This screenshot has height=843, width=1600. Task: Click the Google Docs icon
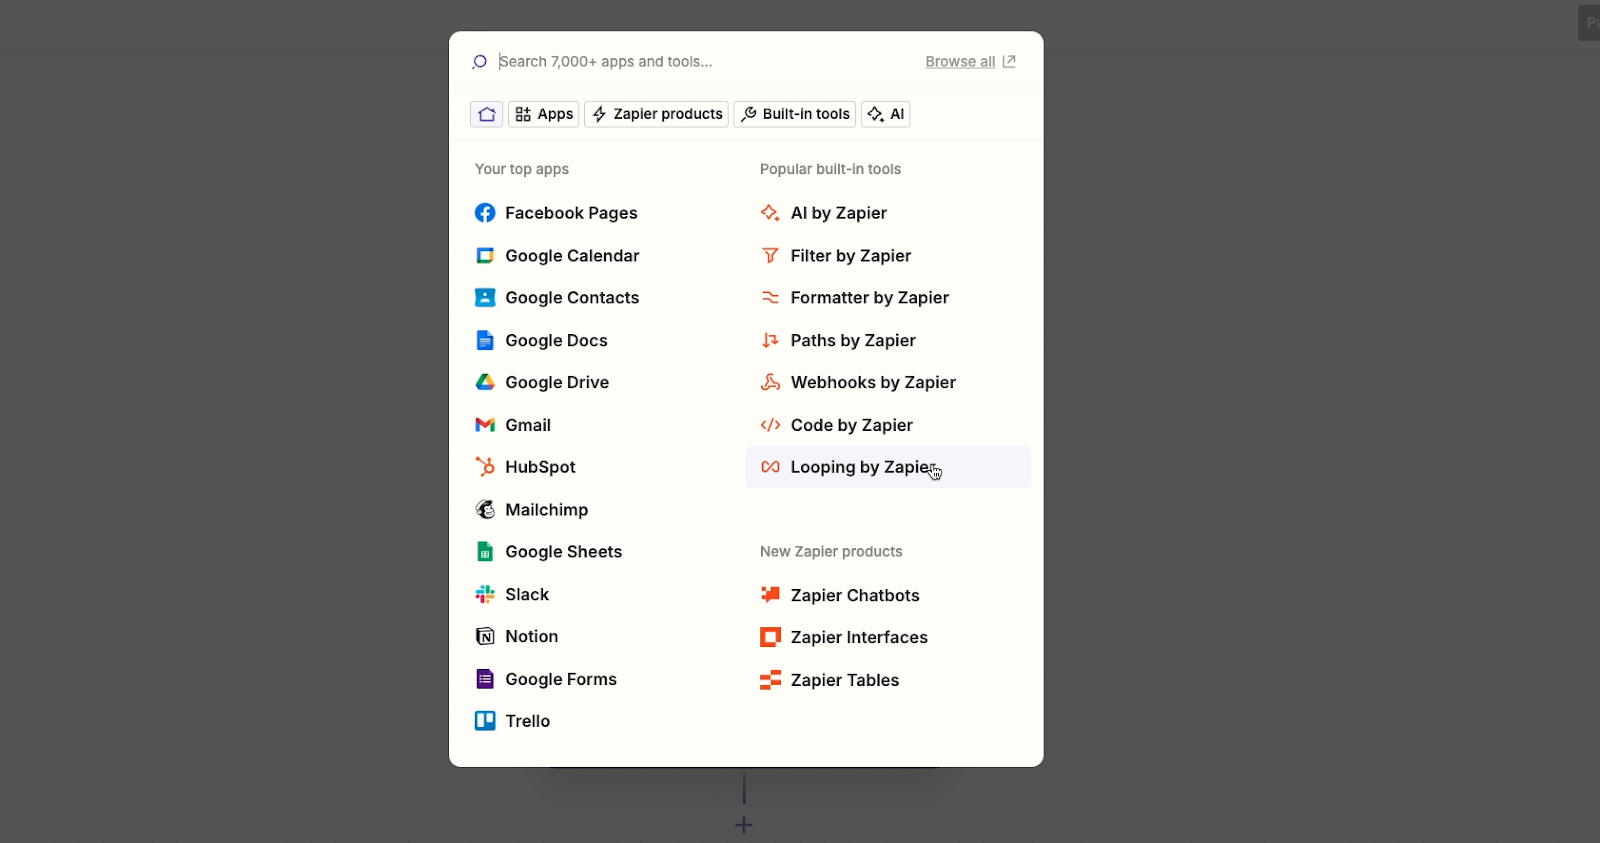point(485,341)
